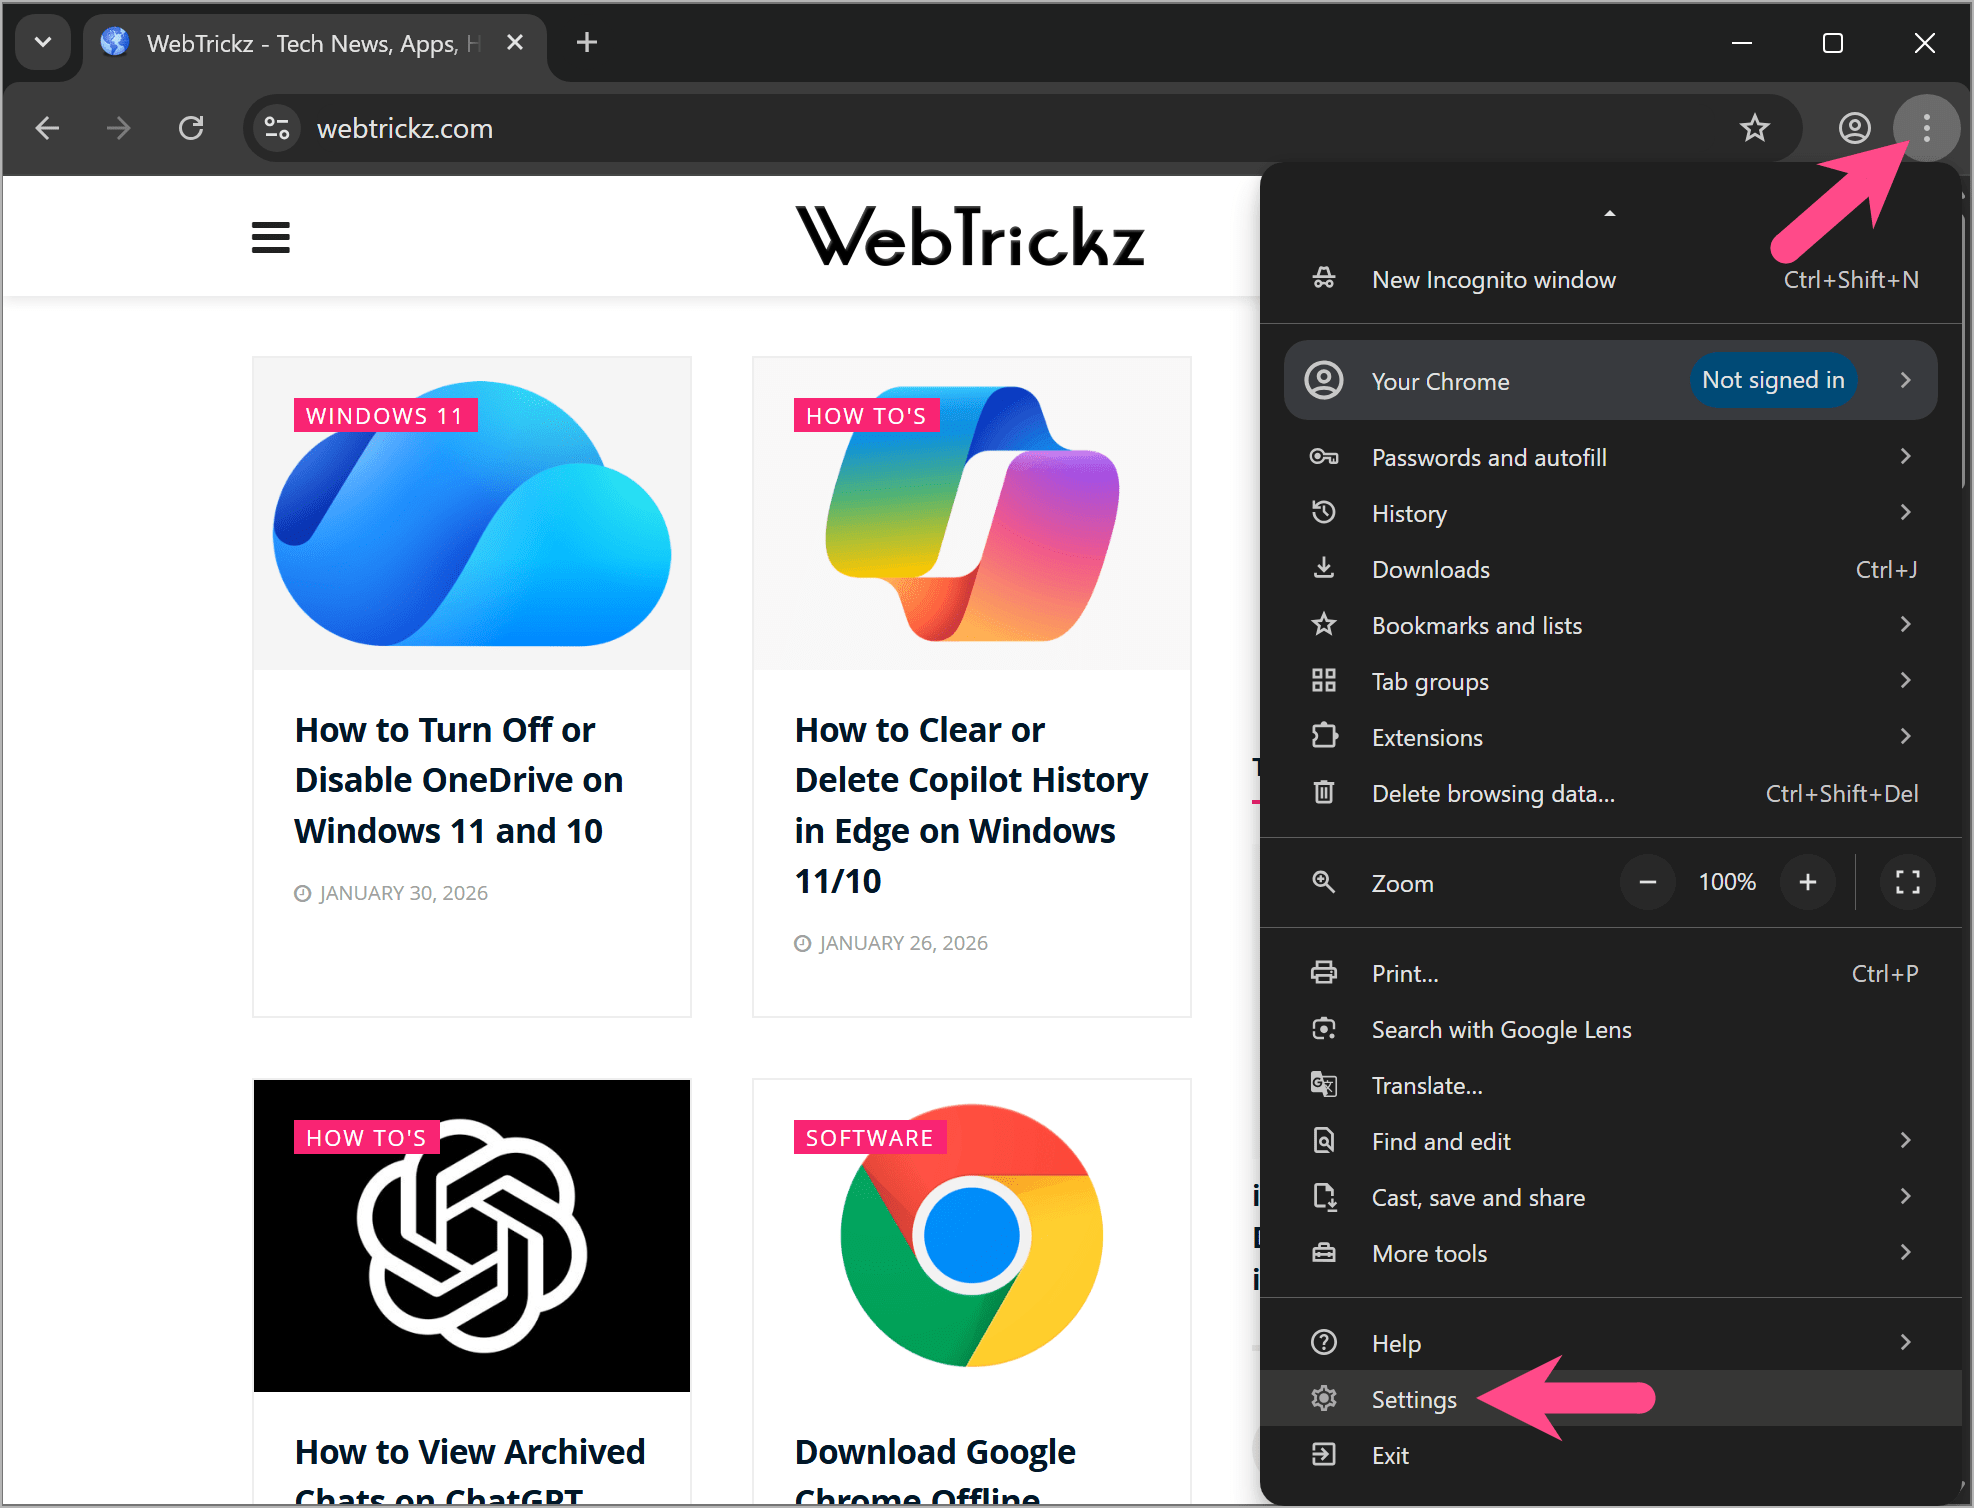Click the browser back arrow
1974x1508 pixels.
pyautogui.click(x=47, y=128)
